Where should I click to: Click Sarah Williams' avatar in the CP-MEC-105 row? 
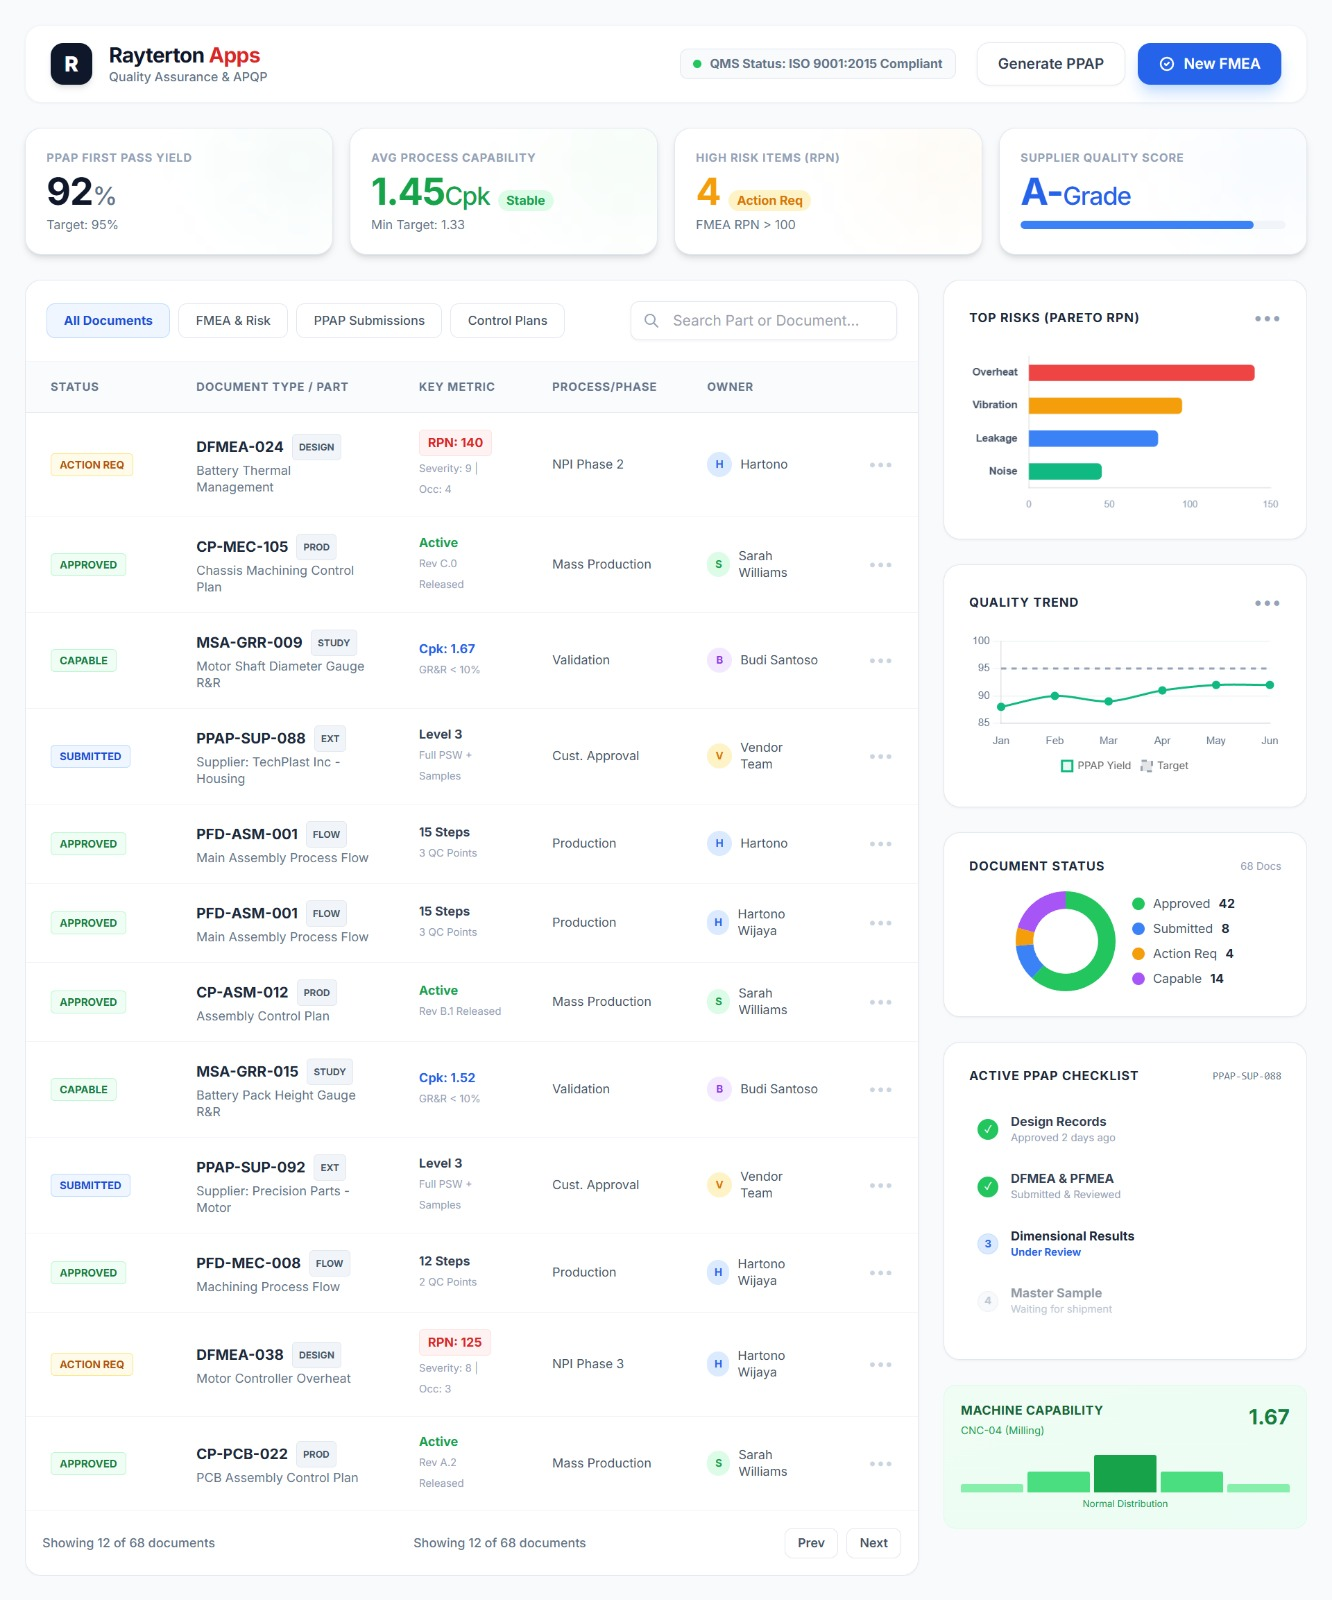pyautogui.click(x=718, y=564)
